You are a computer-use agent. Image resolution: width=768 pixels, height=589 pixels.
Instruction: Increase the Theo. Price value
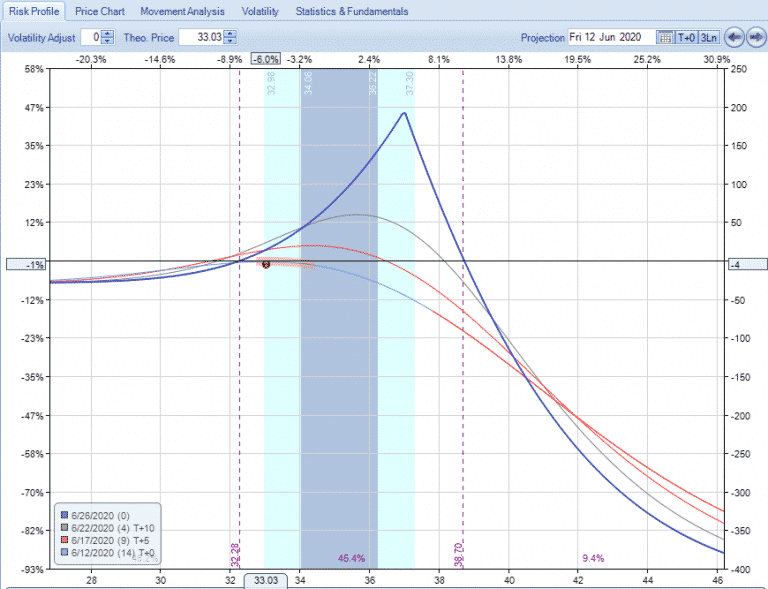pyautogui.click(x=230, y=34)
